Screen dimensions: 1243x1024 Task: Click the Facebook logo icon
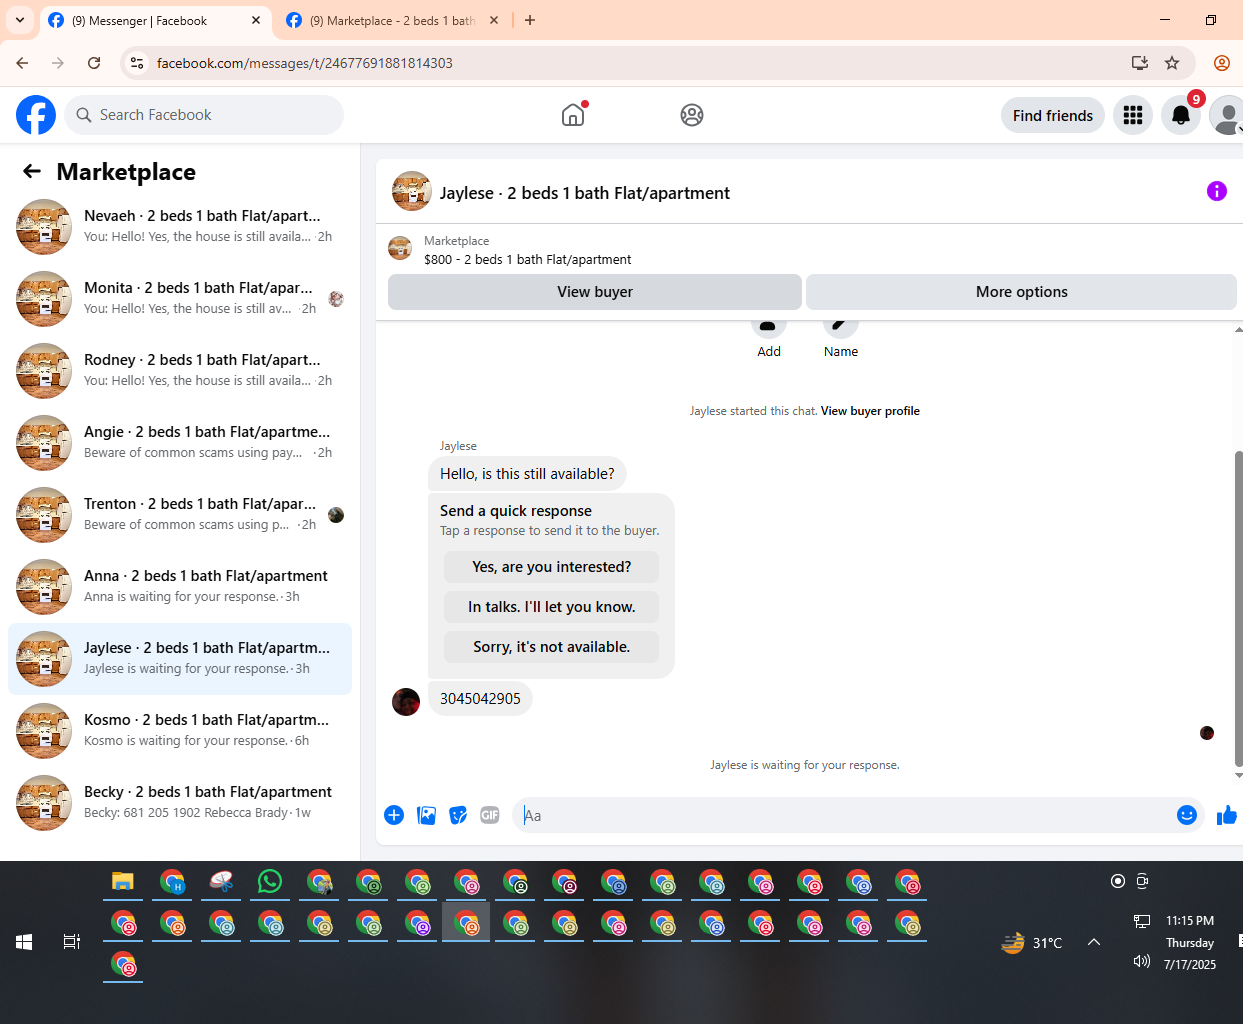36,115
